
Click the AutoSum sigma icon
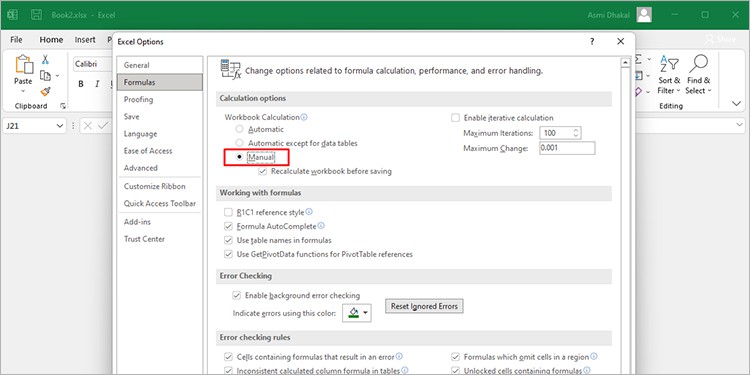(x=638, y=59)
